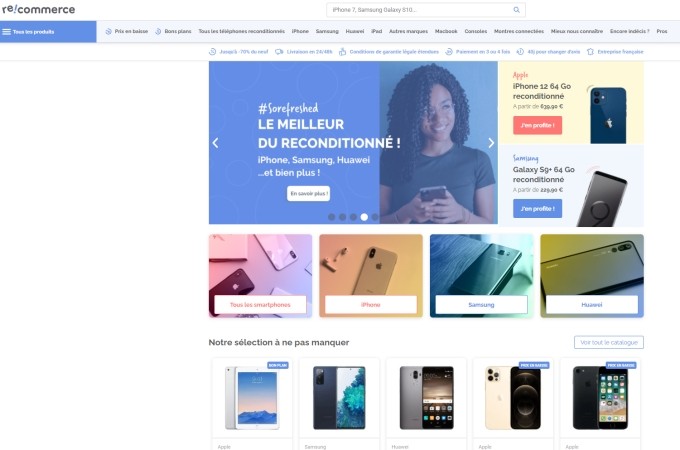Click the search magnifier icon
The height and width of the screenshot is (450, 680).
pos(516,10)
